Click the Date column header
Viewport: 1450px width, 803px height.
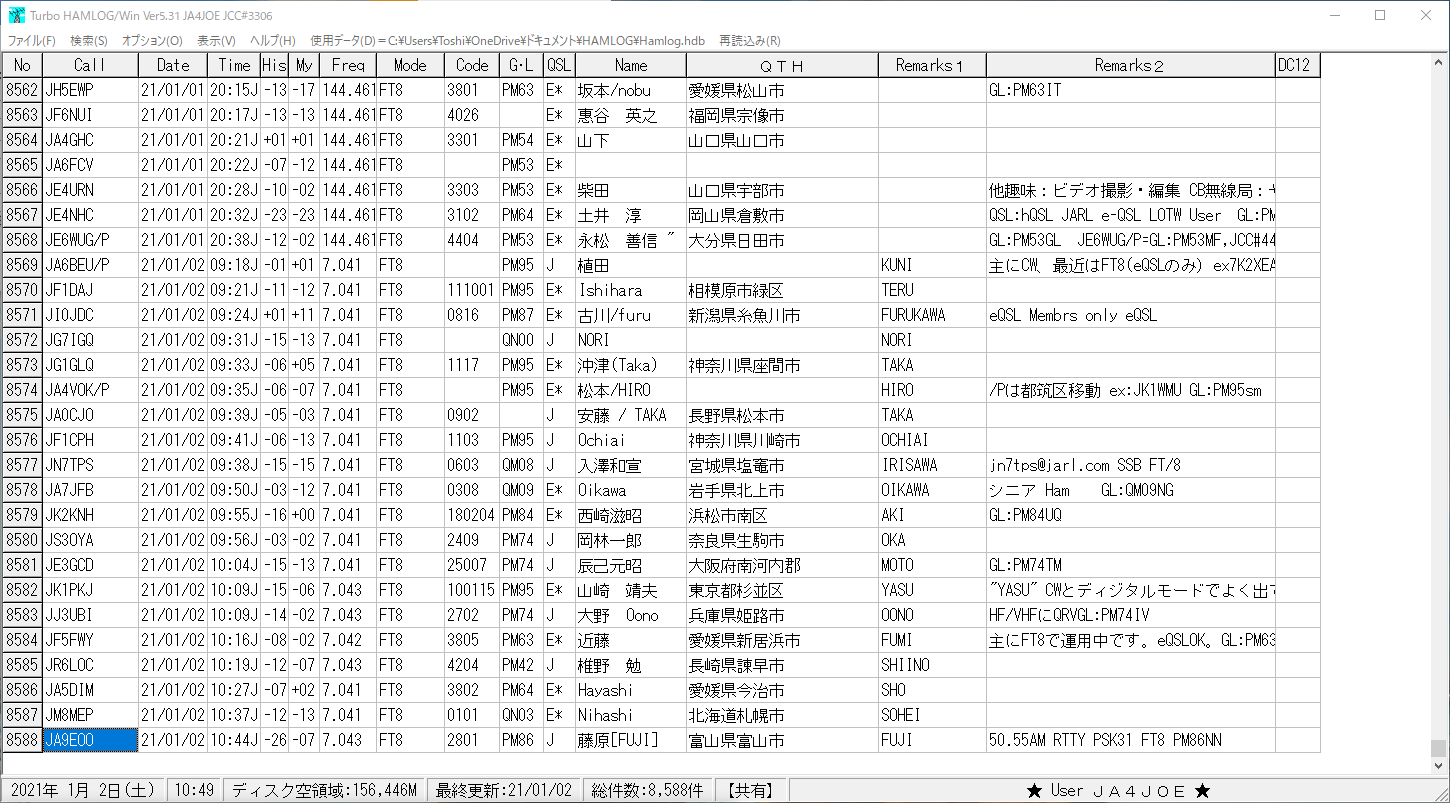tap(173, 65)
